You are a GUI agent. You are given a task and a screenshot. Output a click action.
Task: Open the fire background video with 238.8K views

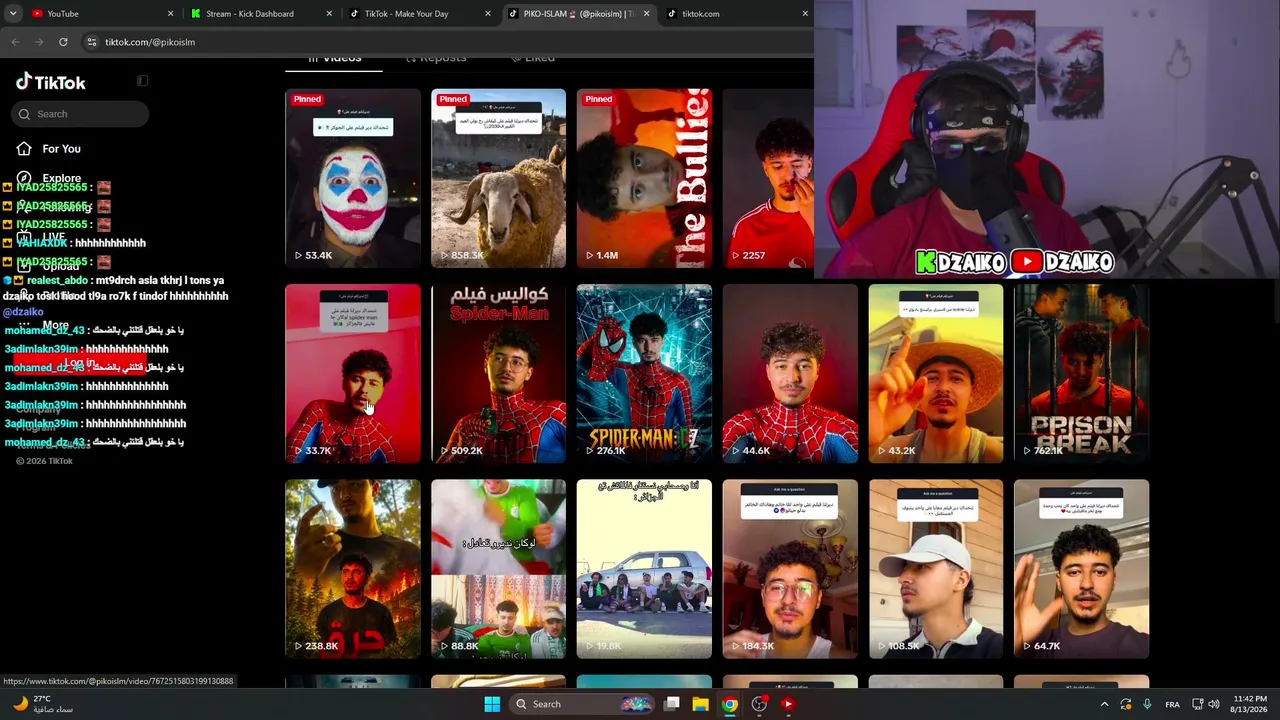353,569
